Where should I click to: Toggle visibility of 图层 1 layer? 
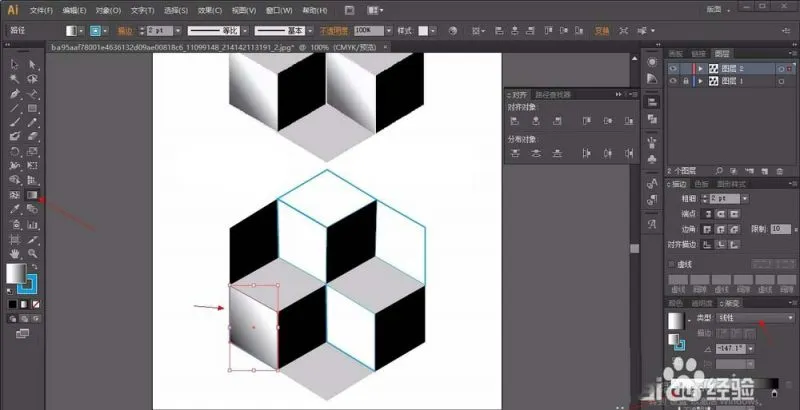[x=673, y=81]
